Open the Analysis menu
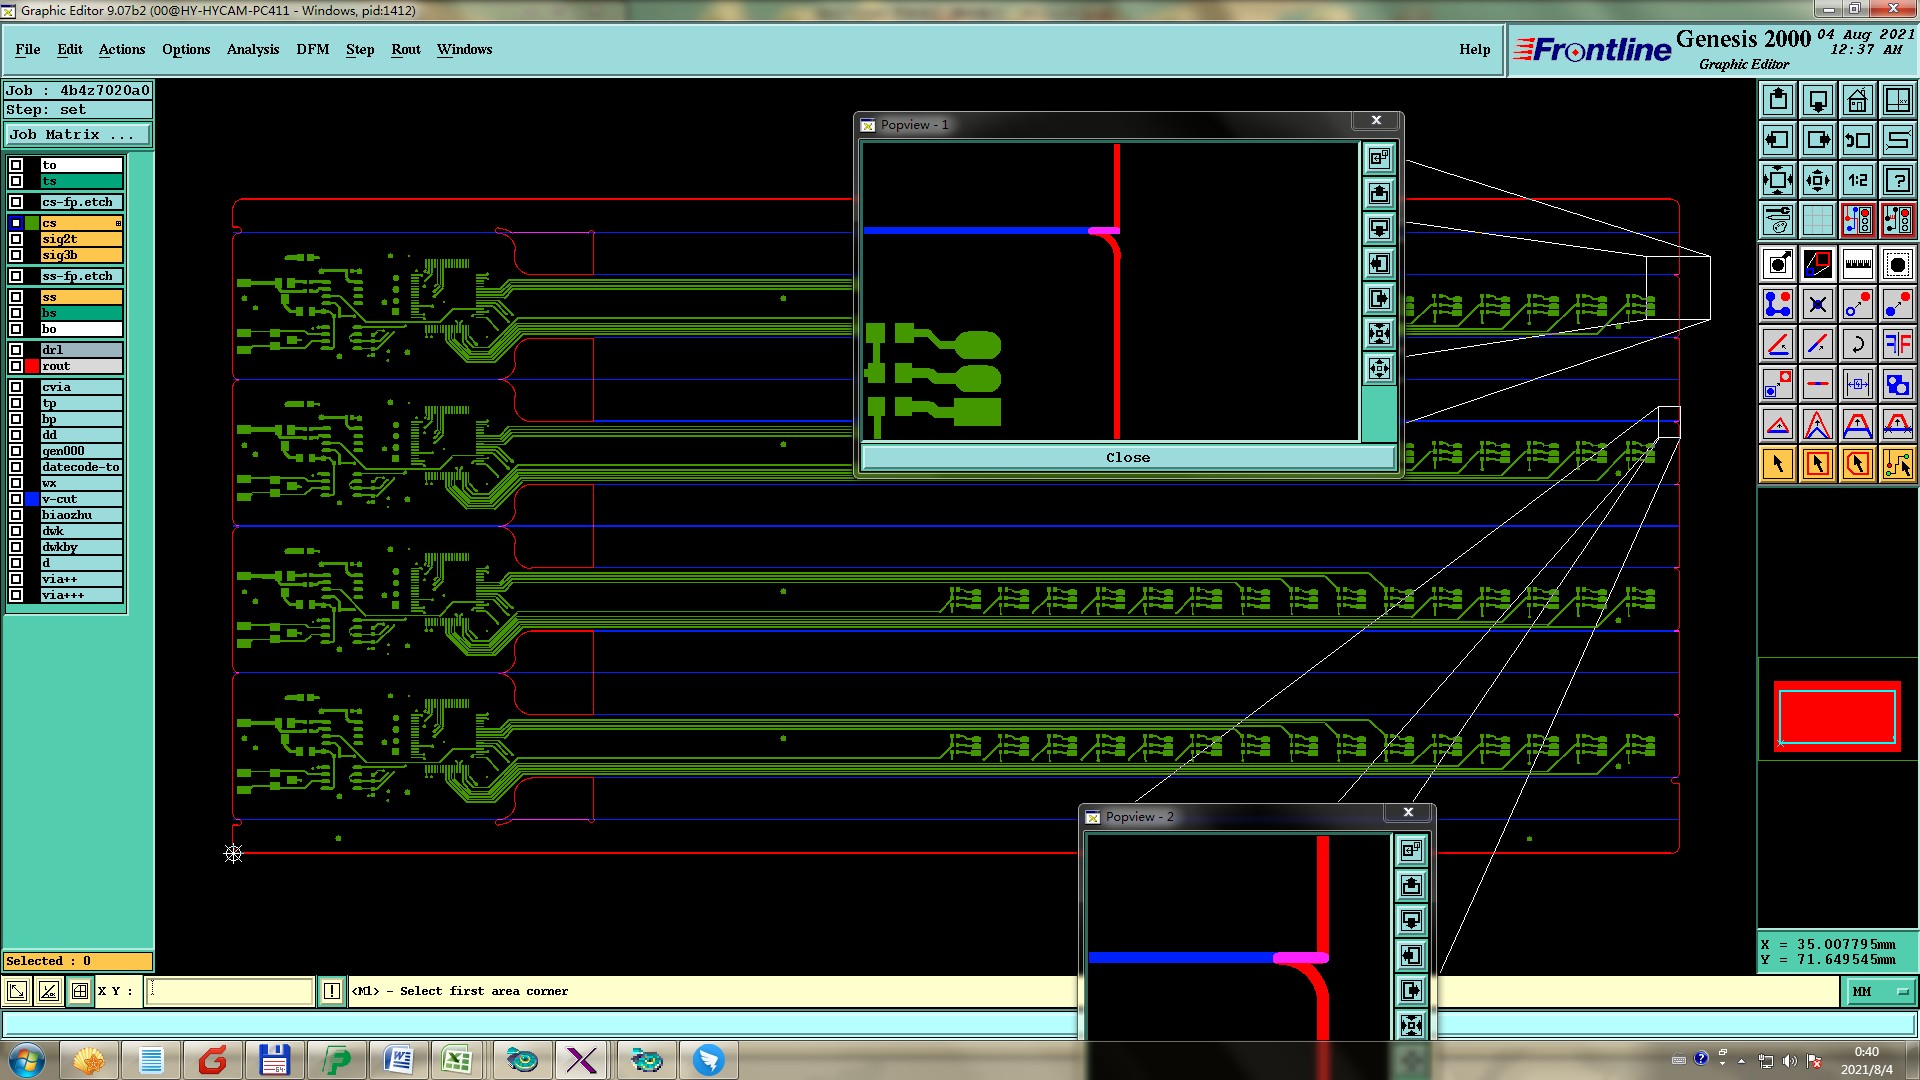Screen dimensions: 1920x1080 tap(253, 49)
